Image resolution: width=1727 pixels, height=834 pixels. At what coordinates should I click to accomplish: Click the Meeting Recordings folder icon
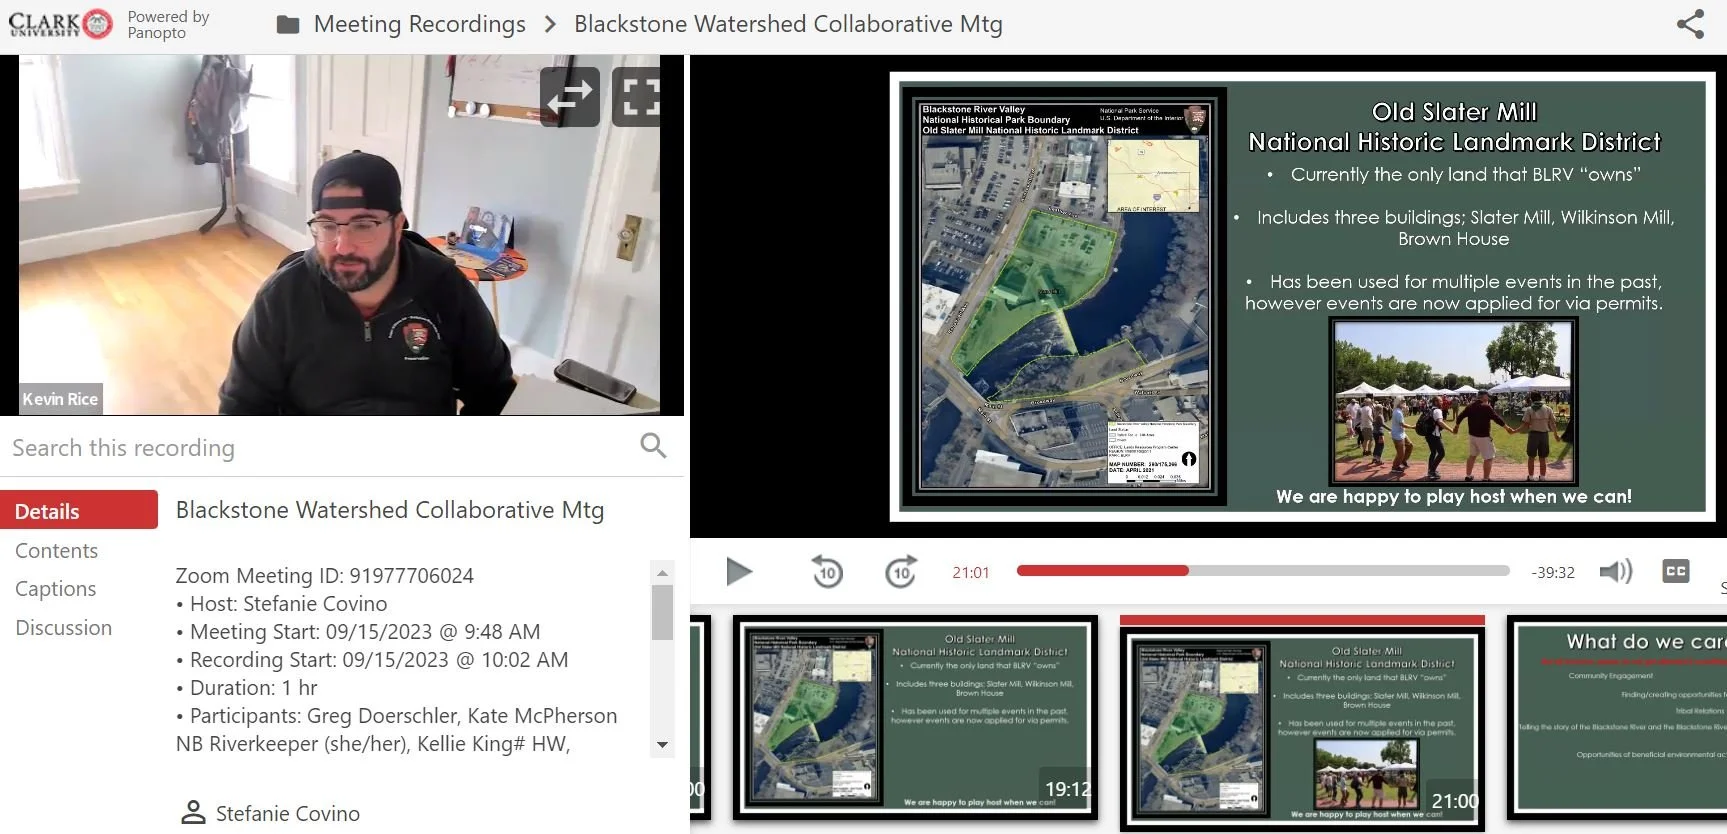coord(288,24)
